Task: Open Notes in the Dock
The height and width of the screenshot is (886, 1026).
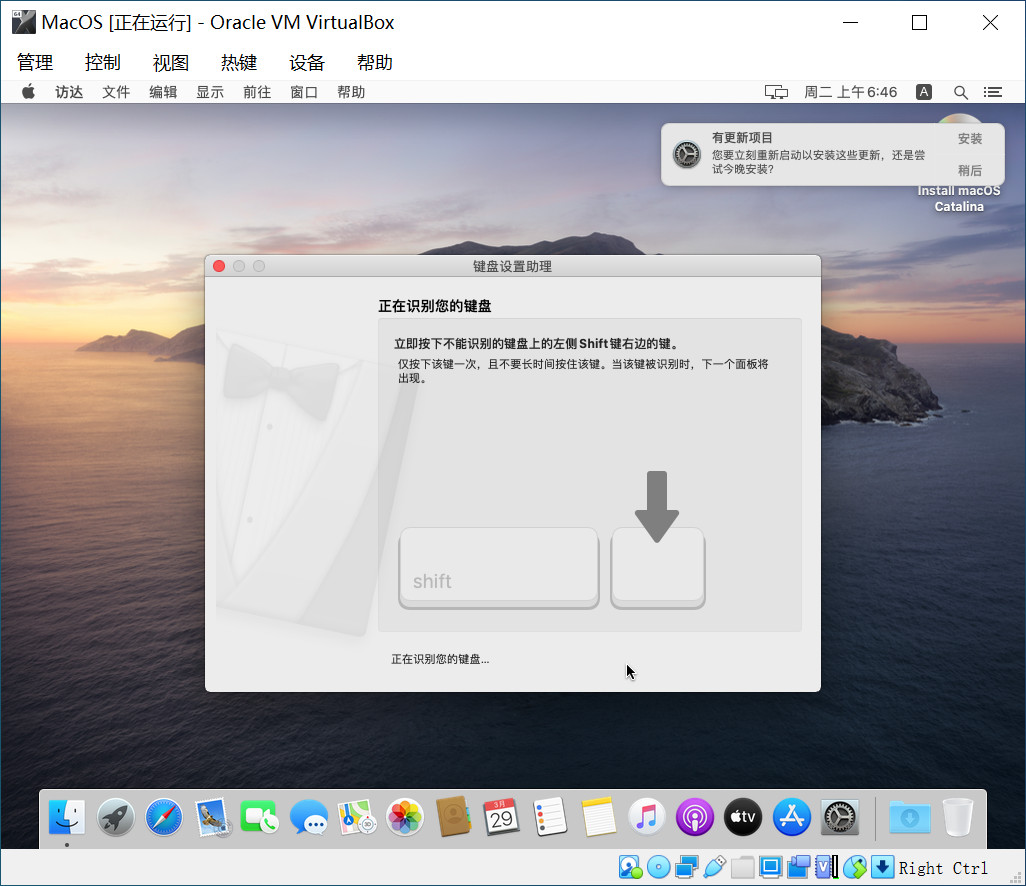Action: tap(598, 817)
